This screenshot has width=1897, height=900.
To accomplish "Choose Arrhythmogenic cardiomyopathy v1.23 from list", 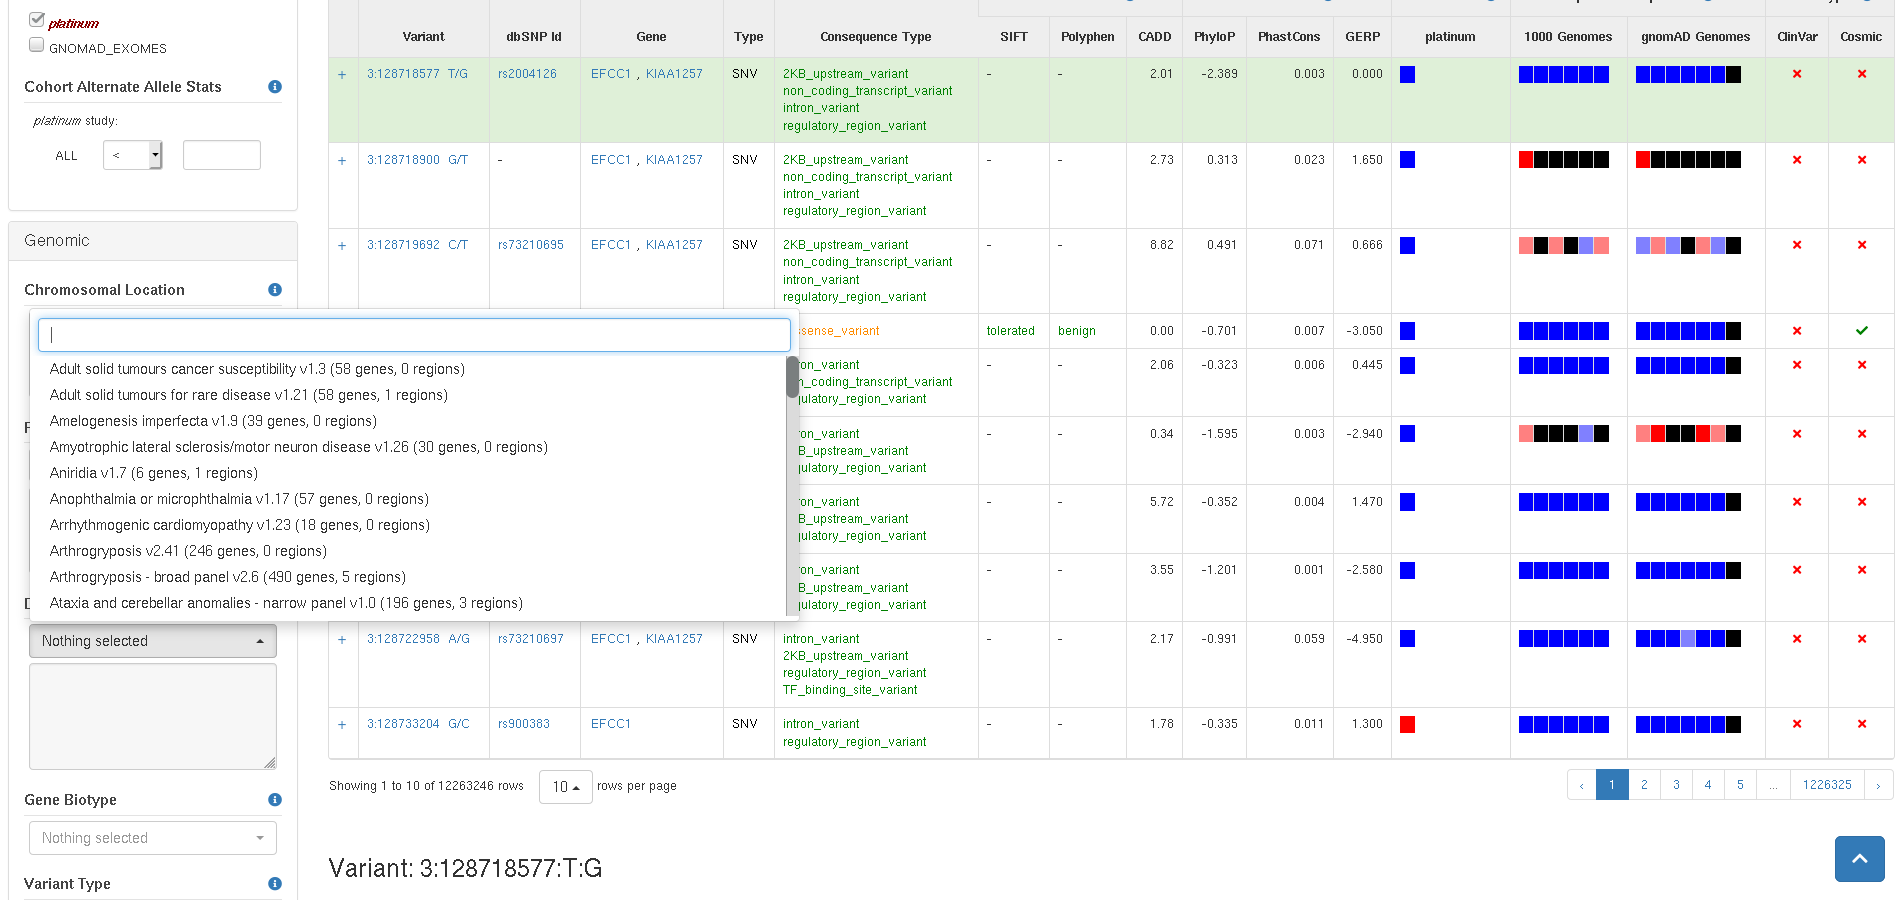I will (239, 525).
